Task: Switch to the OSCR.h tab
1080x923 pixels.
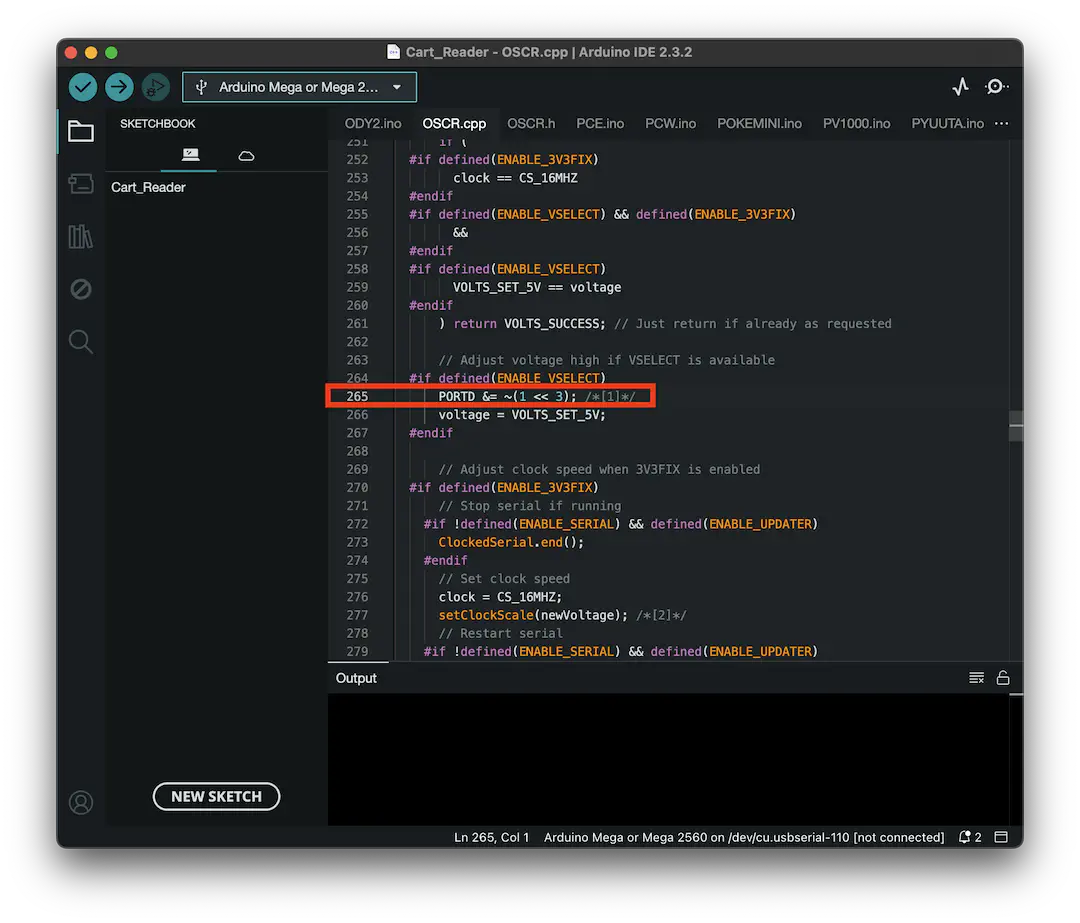Action: pos(531,123)
